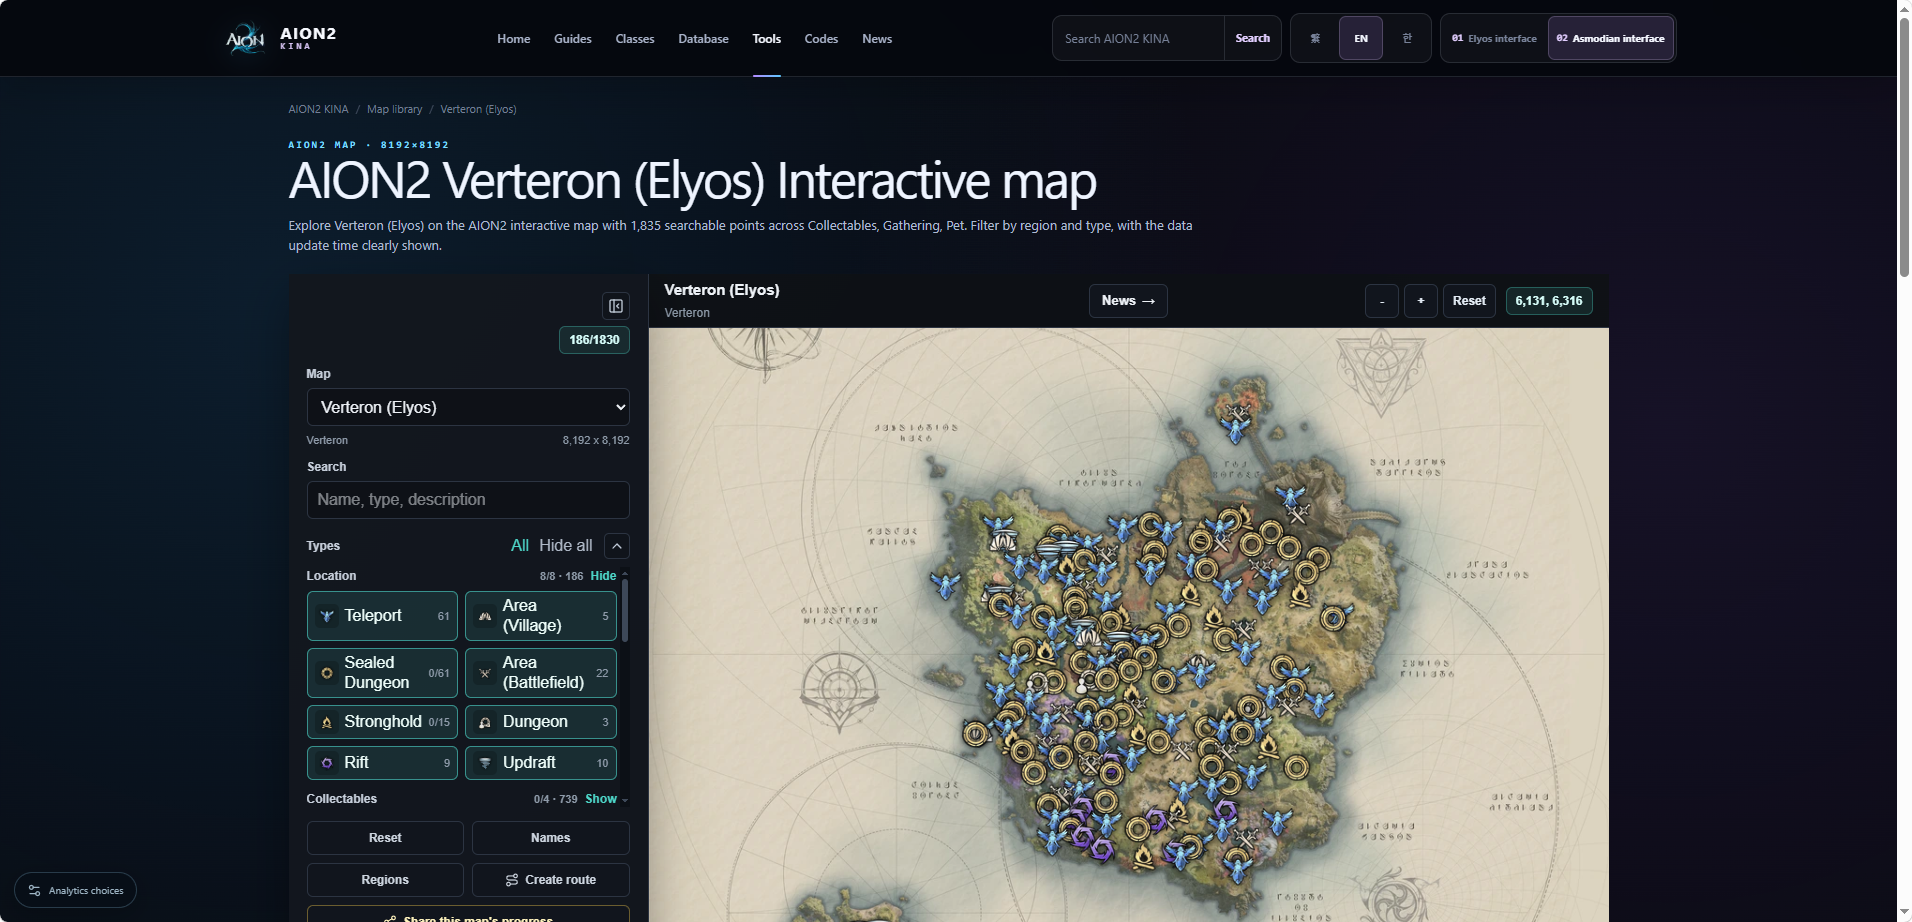Image resolution: width=1912 pixels, height=922 pixels.
Task: Toggle the Rift location filter
Action: click(382, 763)
